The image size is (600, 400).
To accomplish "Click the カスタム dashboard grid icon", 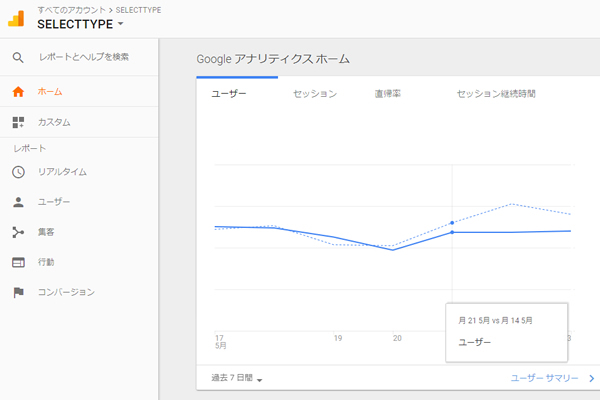I will (x=18, y=122).
